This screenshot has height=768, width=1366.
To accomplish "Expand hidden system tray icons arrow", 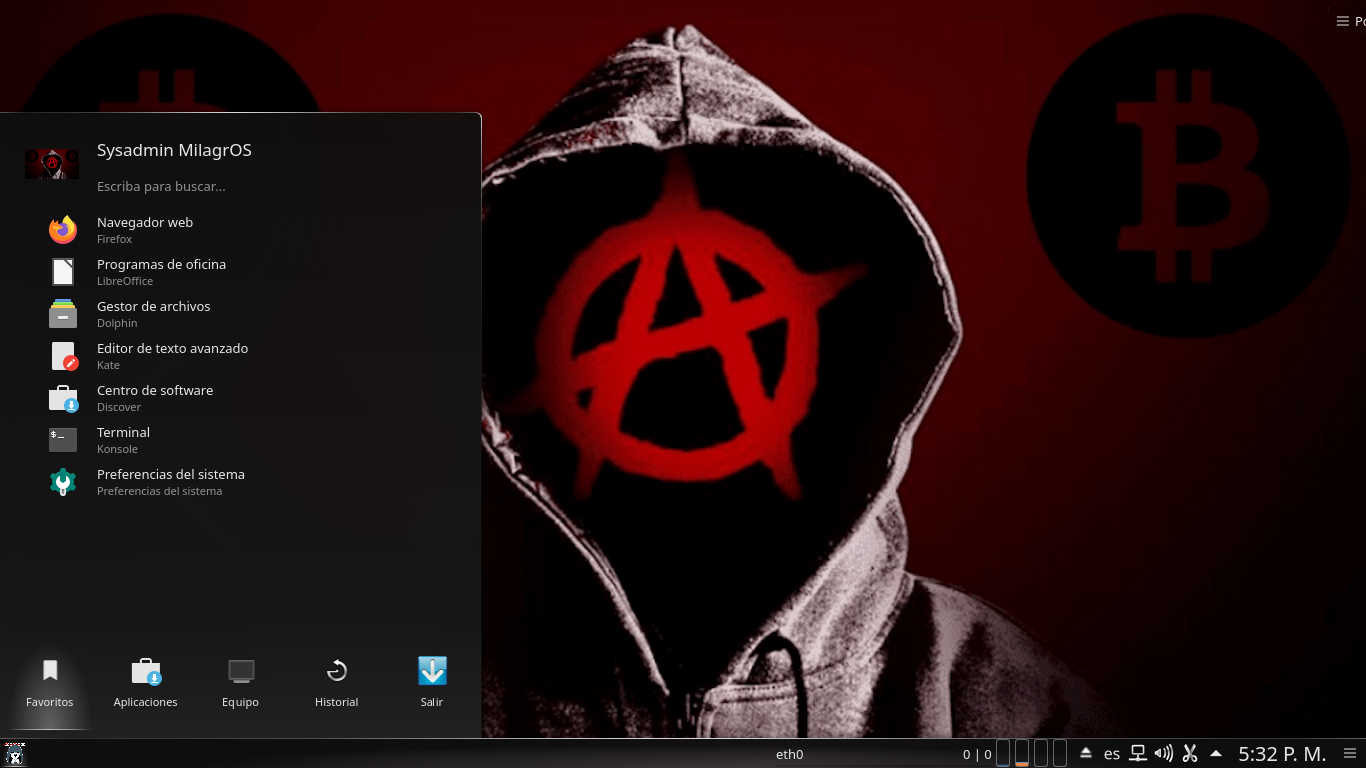I will (x=1216, y=754).
